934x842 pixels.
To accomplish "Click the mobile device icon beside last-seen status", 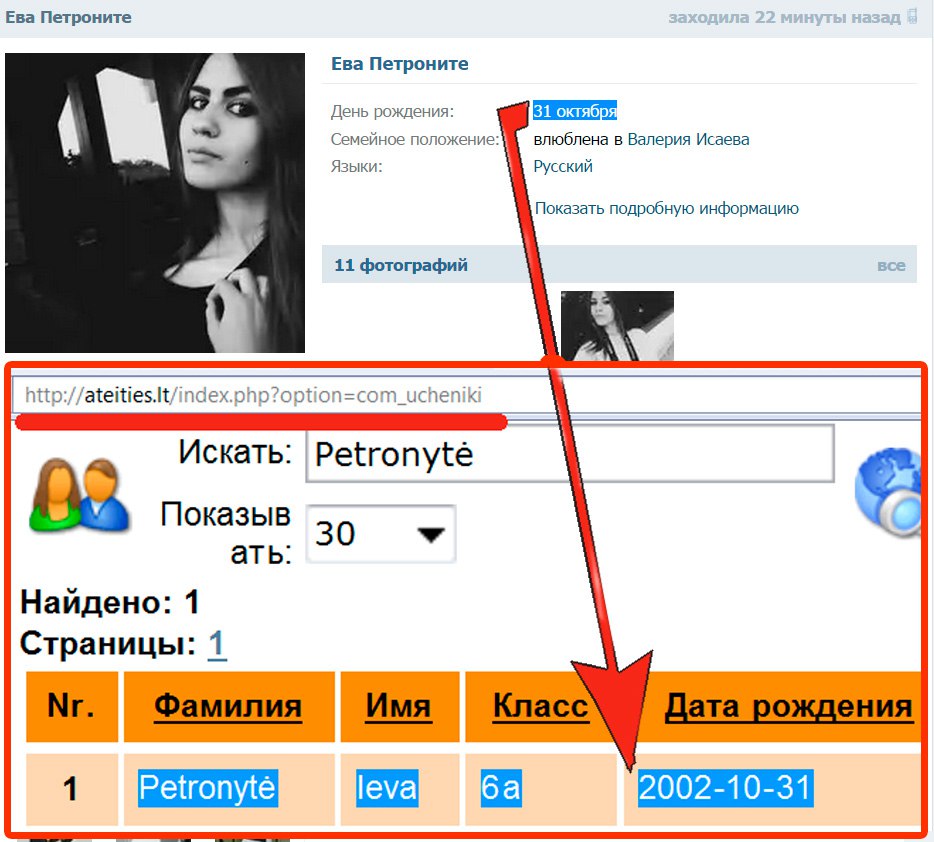I will [x=911, y=18].
